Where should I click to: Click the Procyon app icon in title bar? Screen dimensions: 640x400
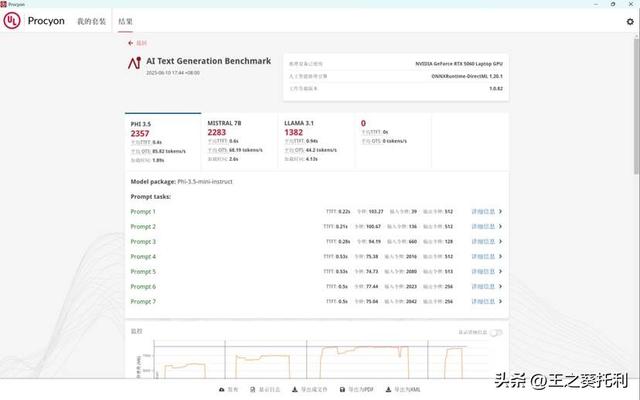pos(3,4)
